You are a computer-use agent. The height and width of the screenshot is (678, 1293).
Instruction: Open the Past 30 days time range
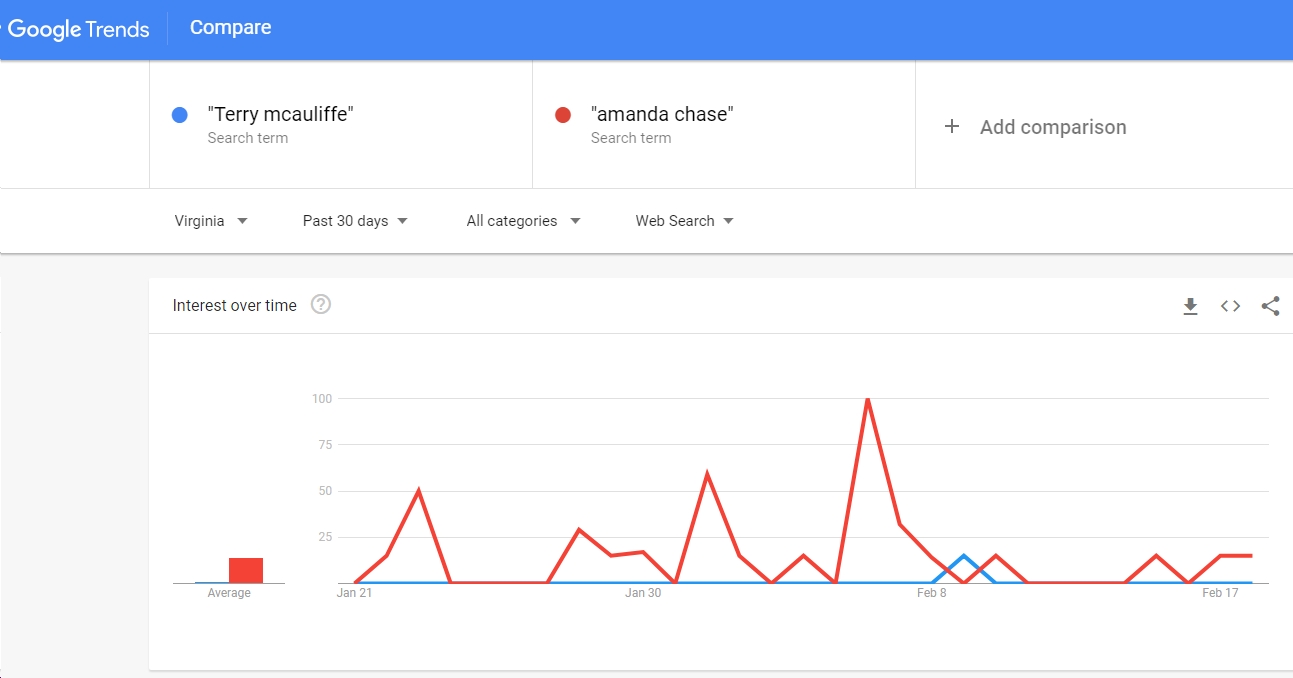point(355,221)
